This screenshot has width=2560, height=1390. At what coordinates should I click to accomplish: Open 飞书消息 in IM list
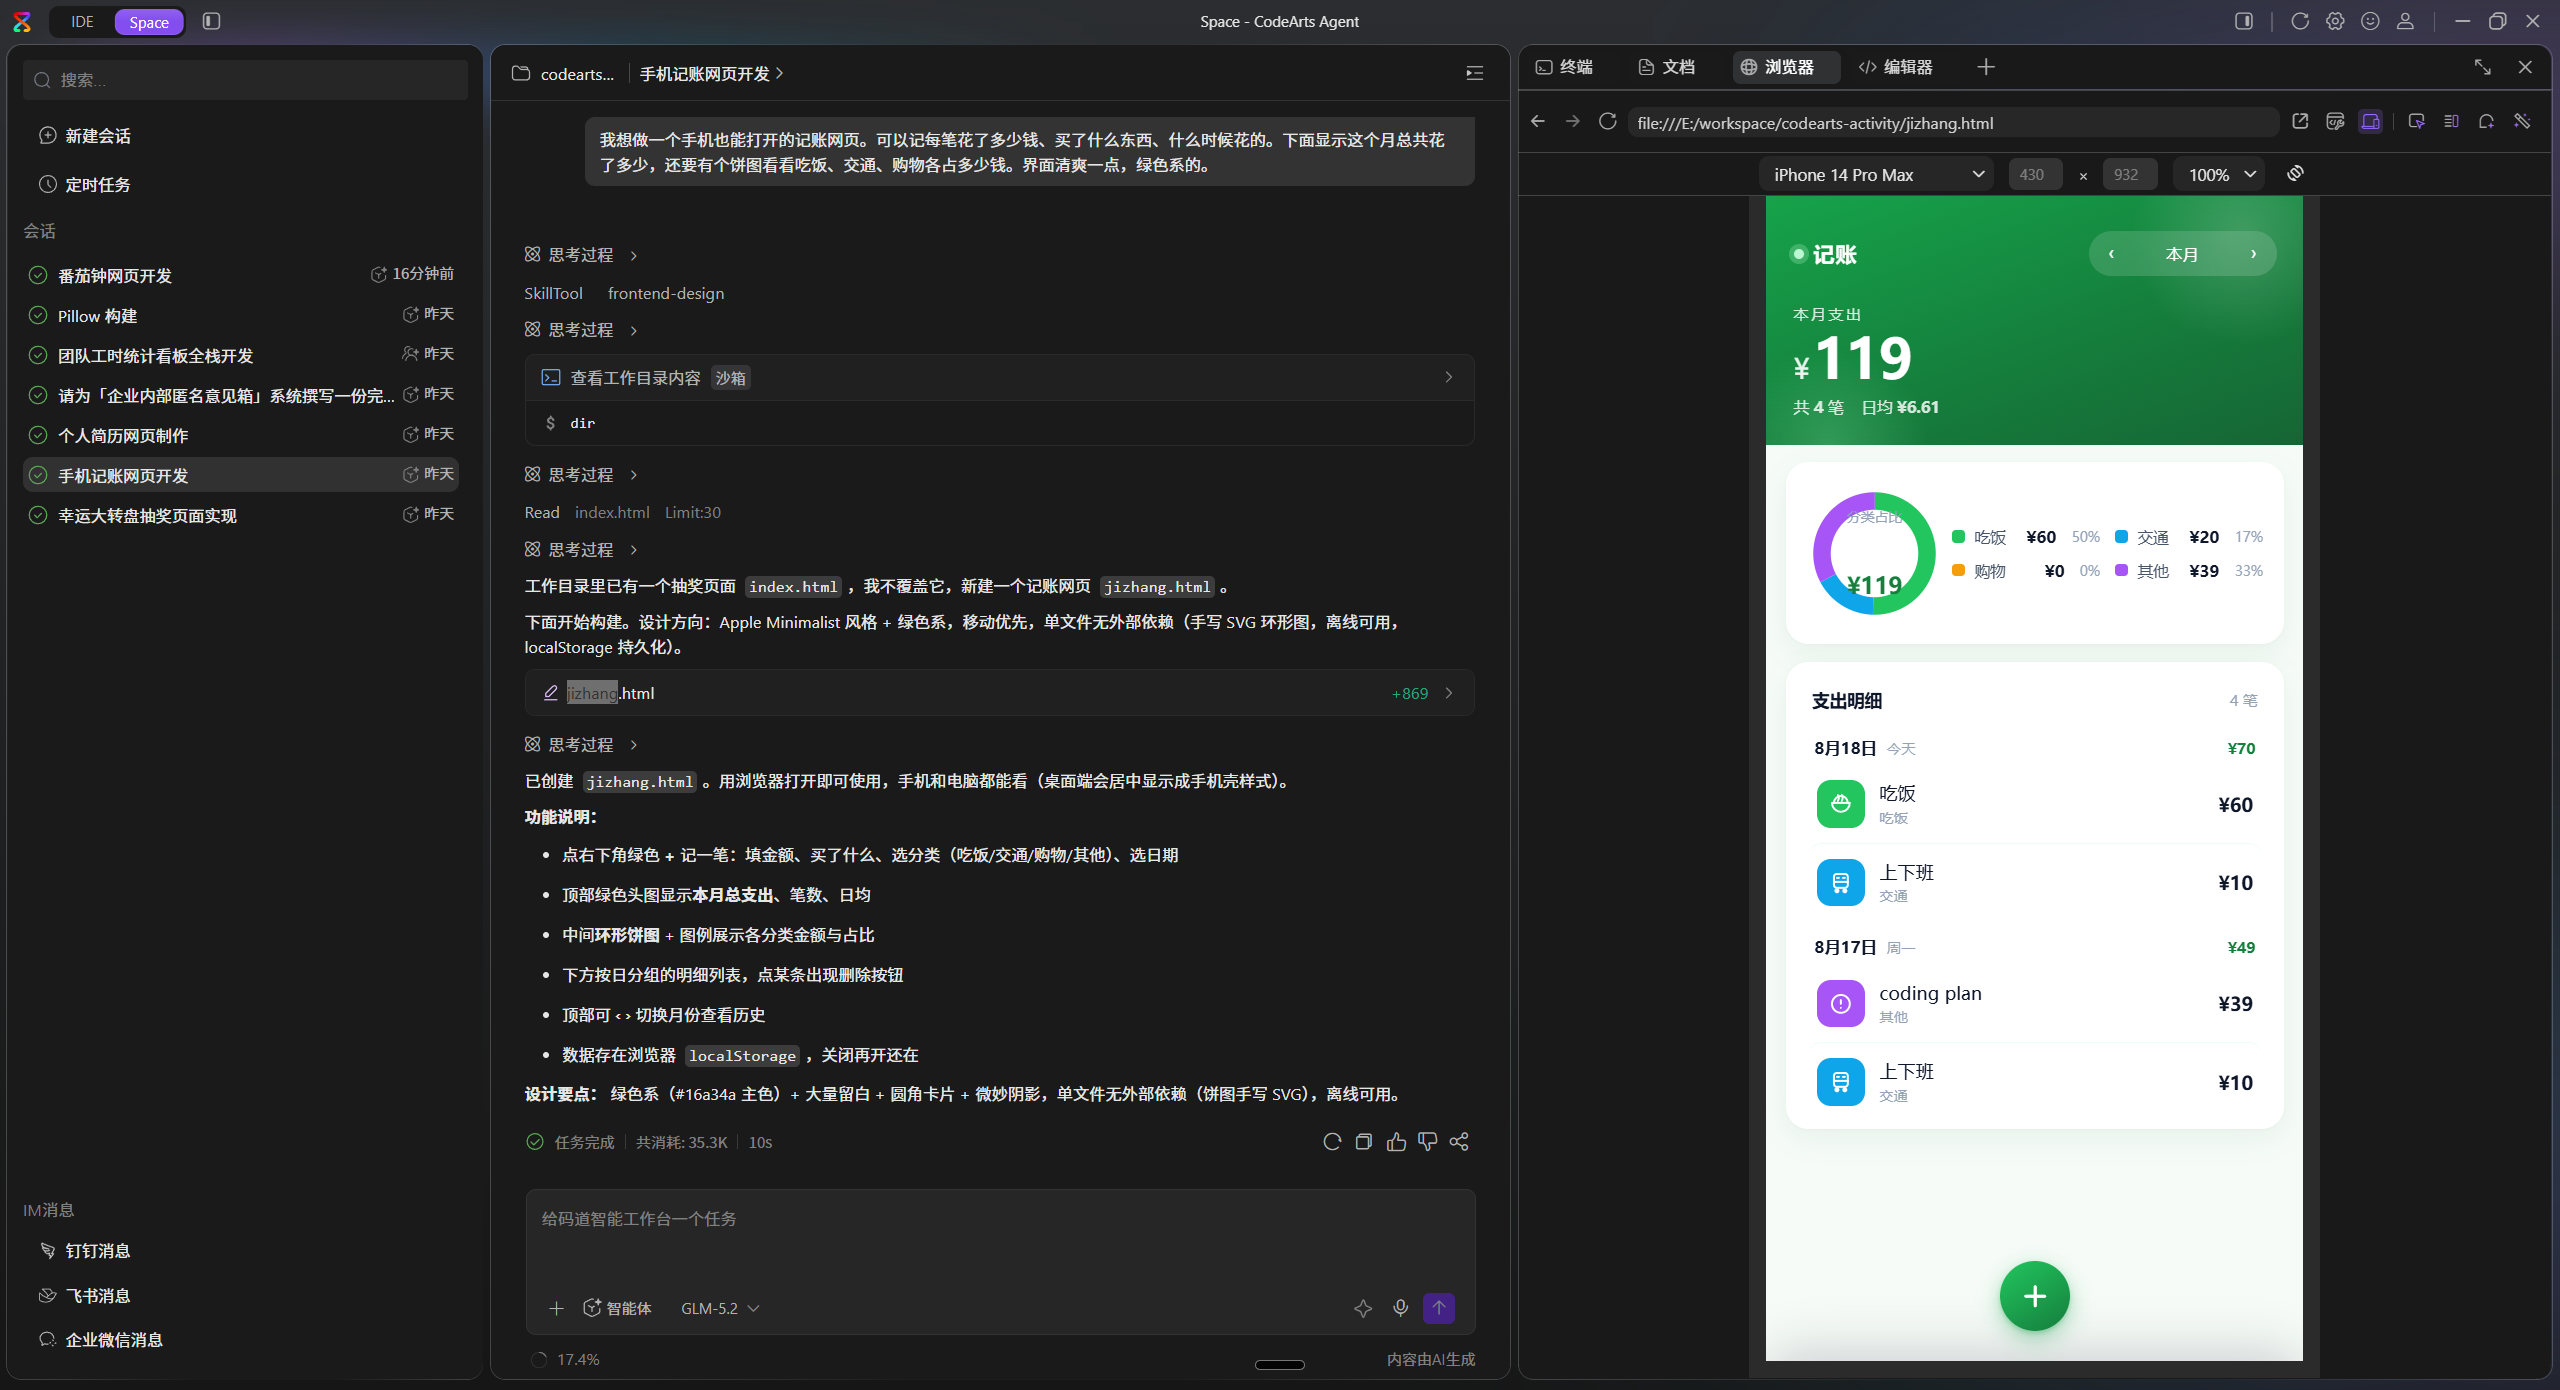click(85, 1295)
